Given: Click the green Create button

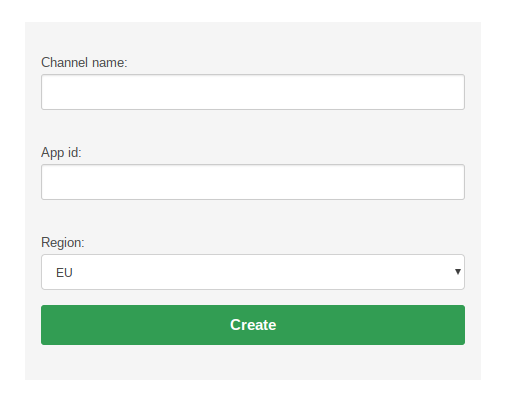Looking at the screenshot, I should [x=253, y=325].
